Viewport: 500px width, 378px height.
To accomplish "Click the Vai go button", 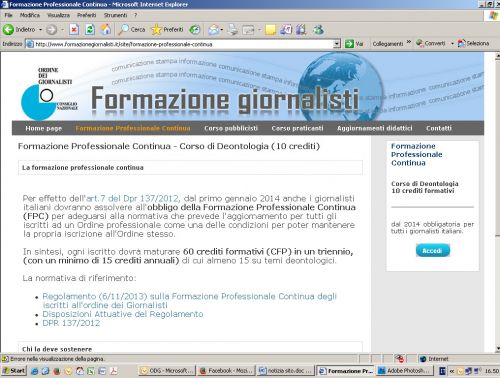I will coord(354,44).
